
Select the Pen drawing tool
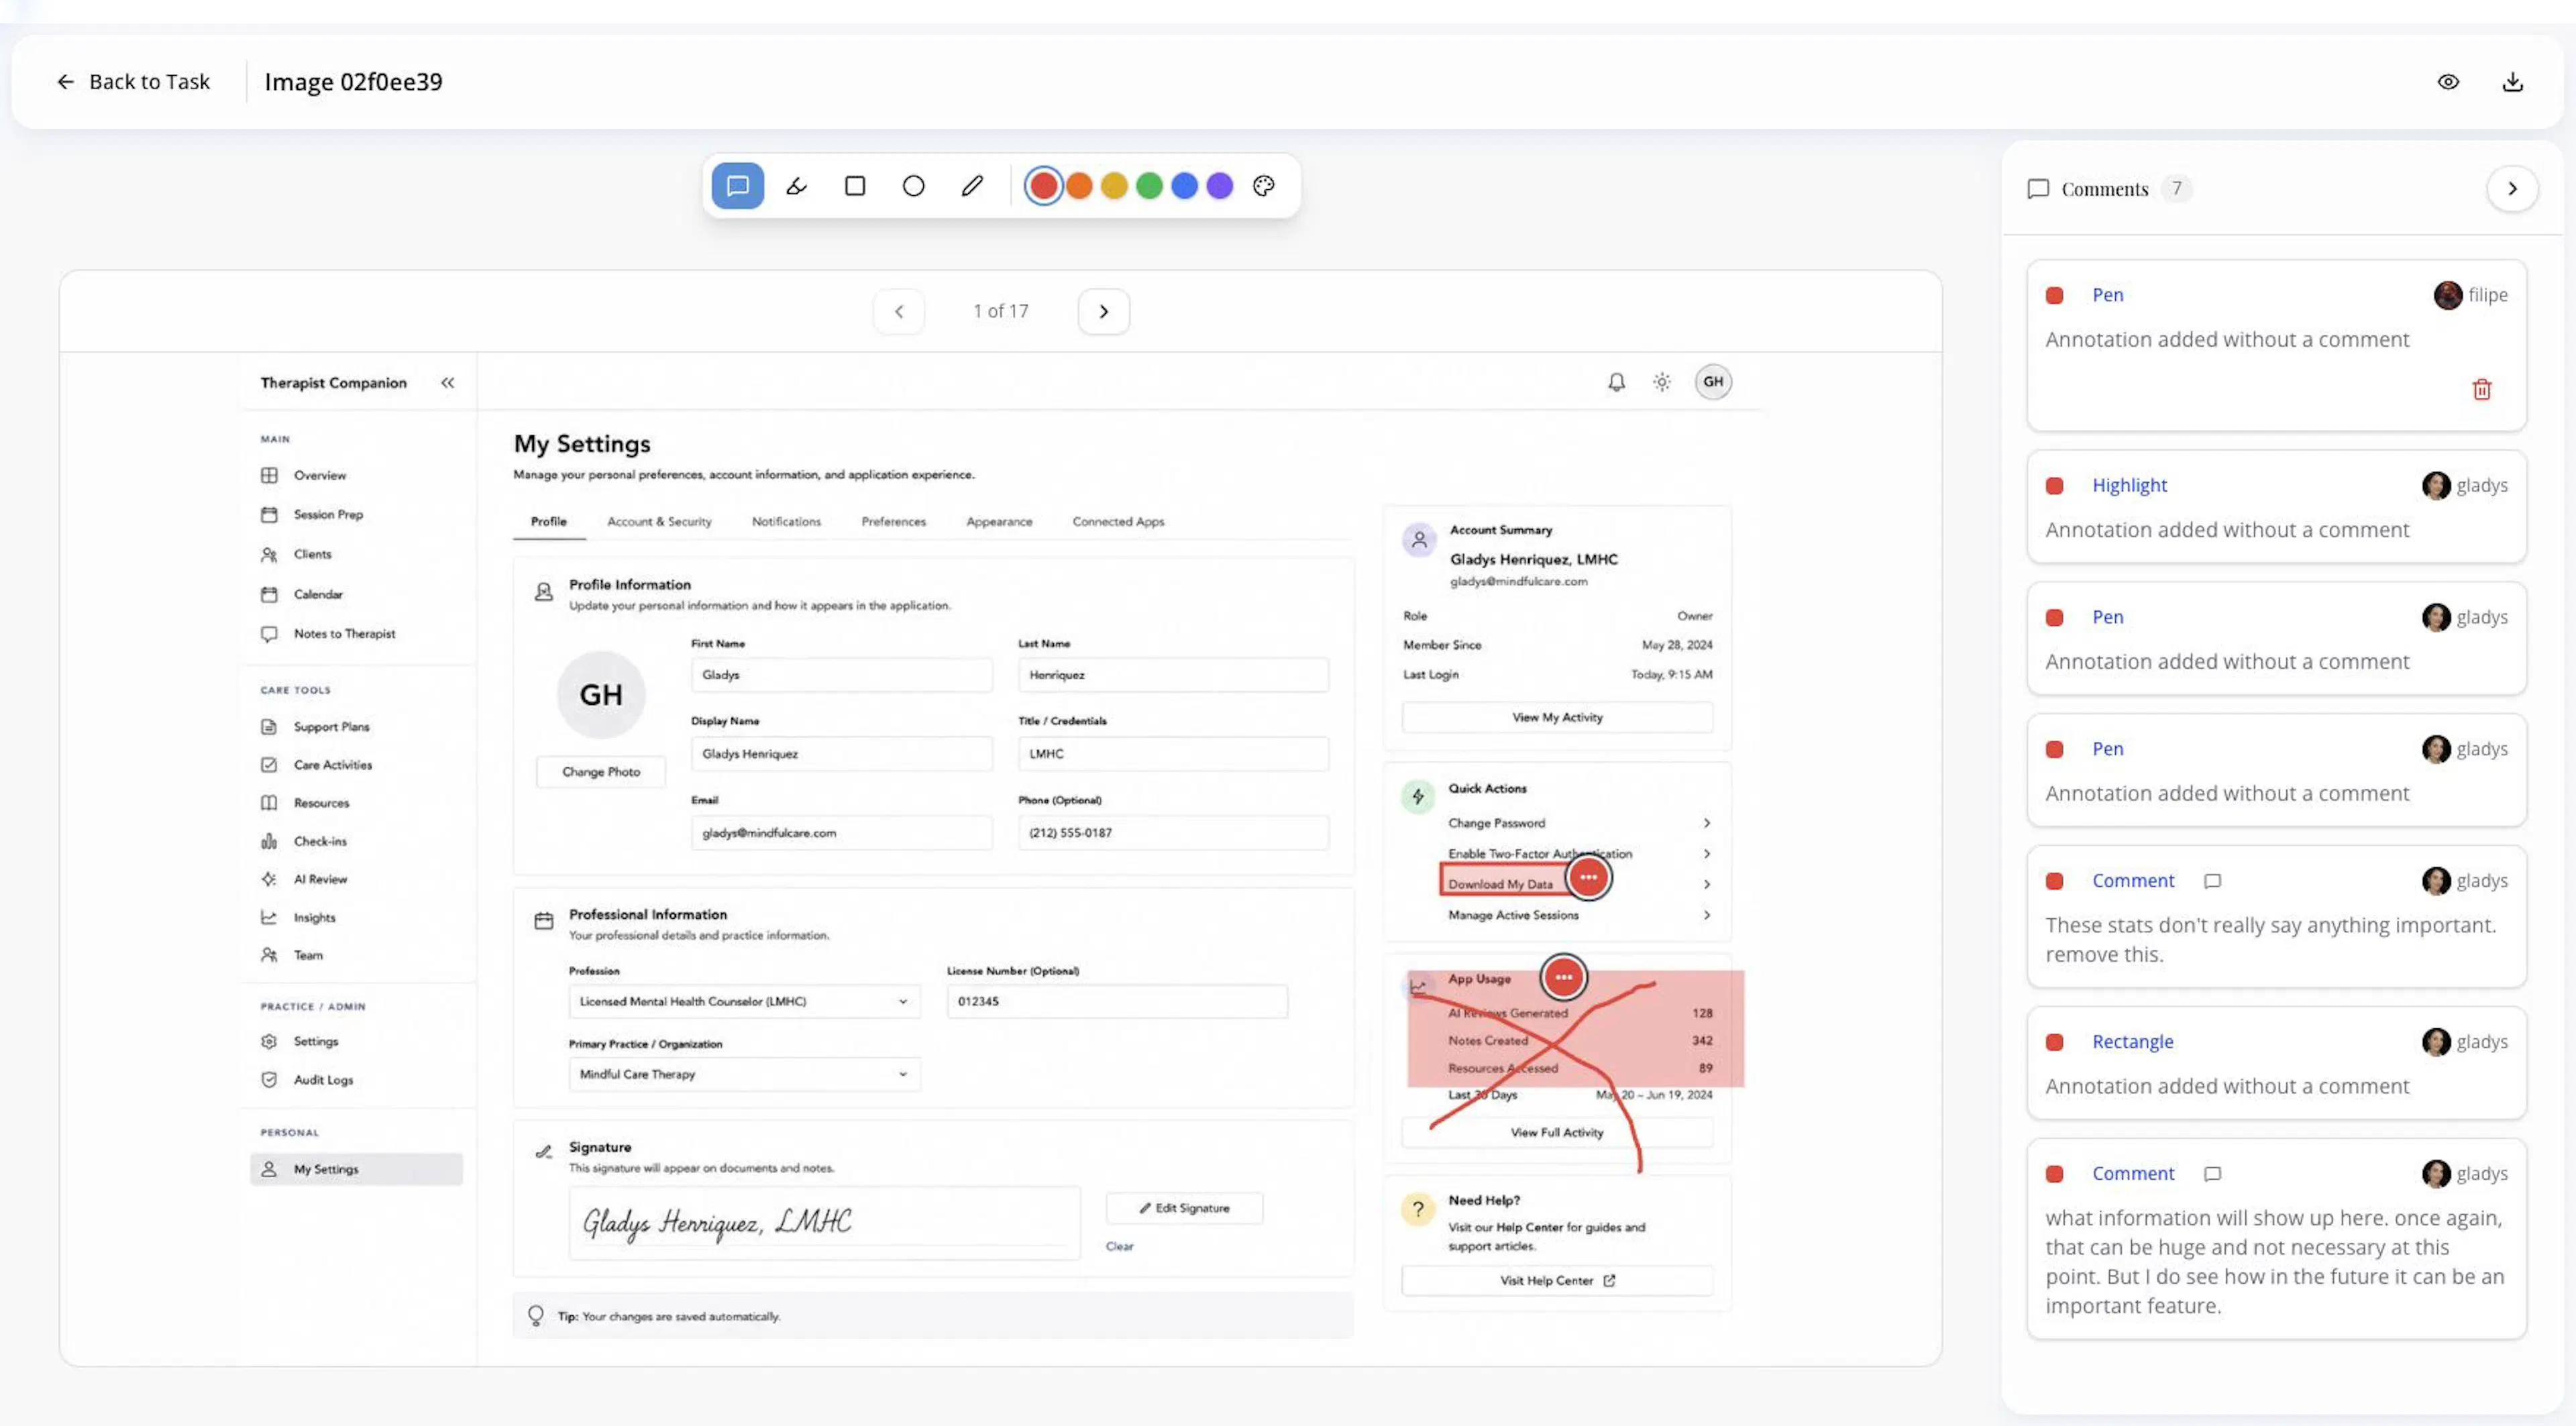tap(972, 186)
